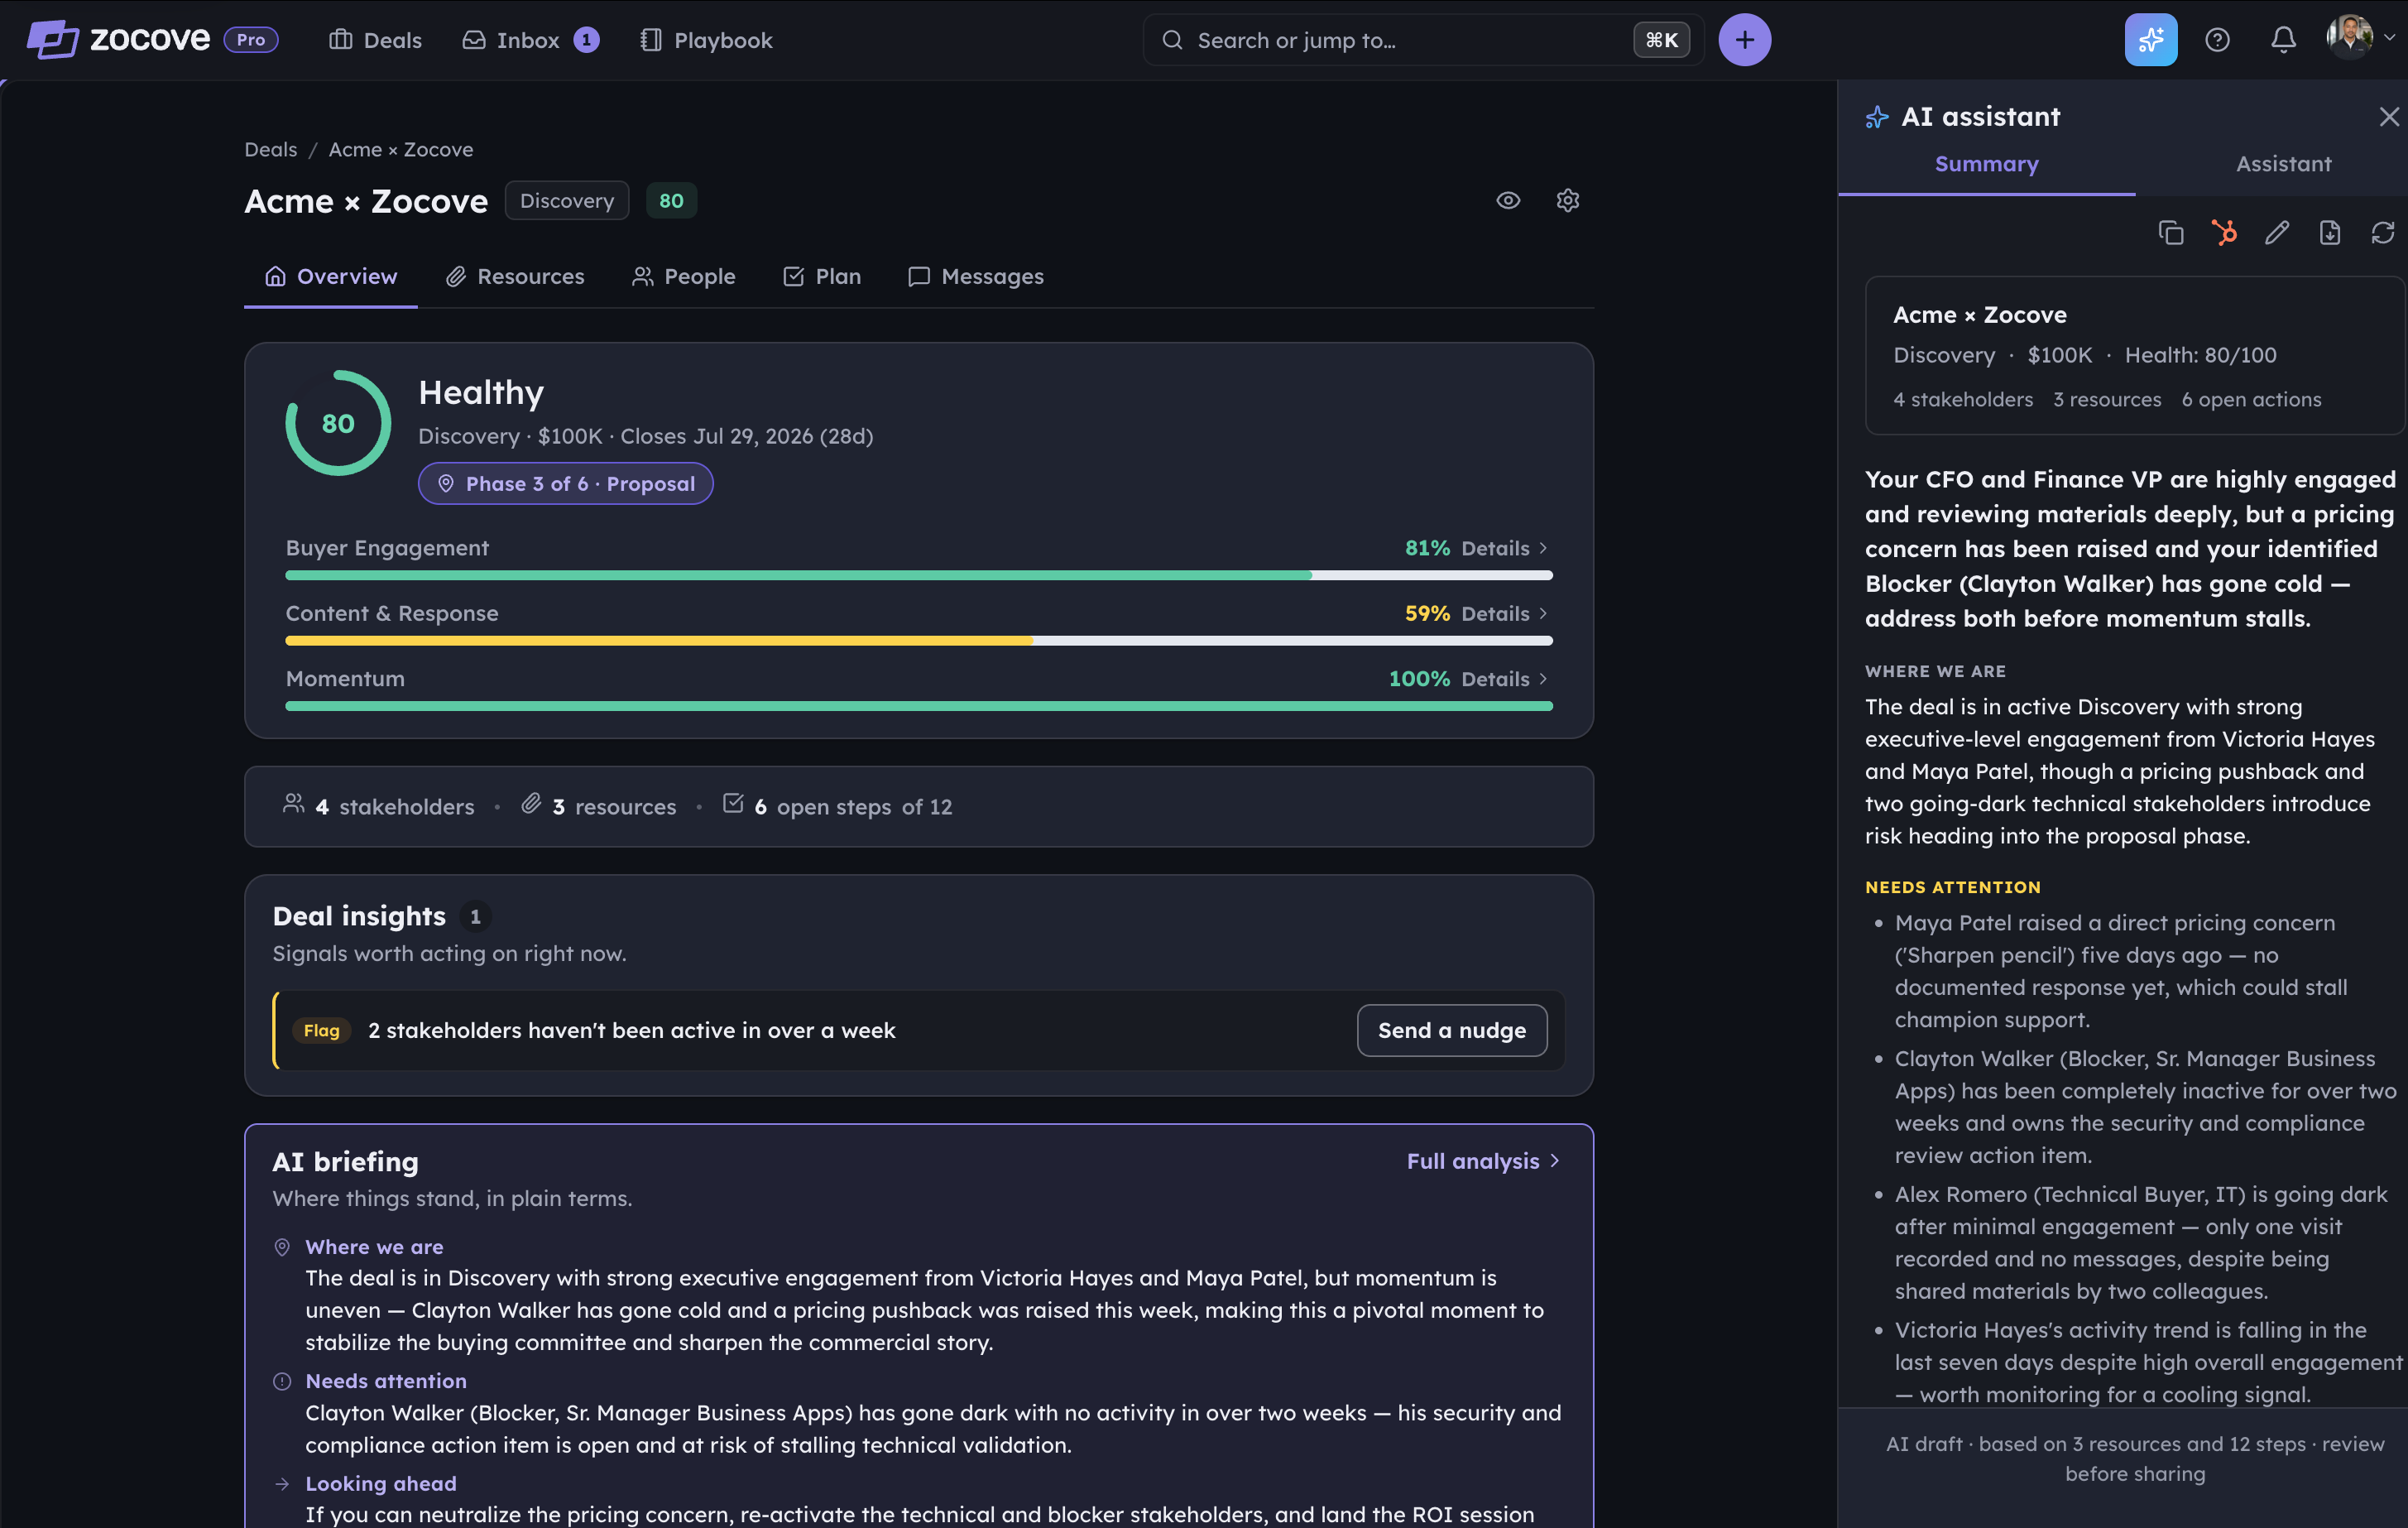Switch to the Resources tab
Screen dimensions: 2408x1528
point(515,276)
